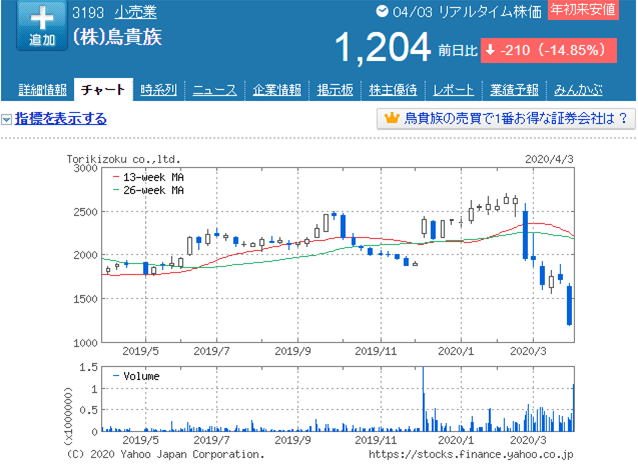Viewport: 638px width, 464px height.
Task: Open 鳥貴族の売買で1番お得な証券会社は？ banner
Action: 506,119
